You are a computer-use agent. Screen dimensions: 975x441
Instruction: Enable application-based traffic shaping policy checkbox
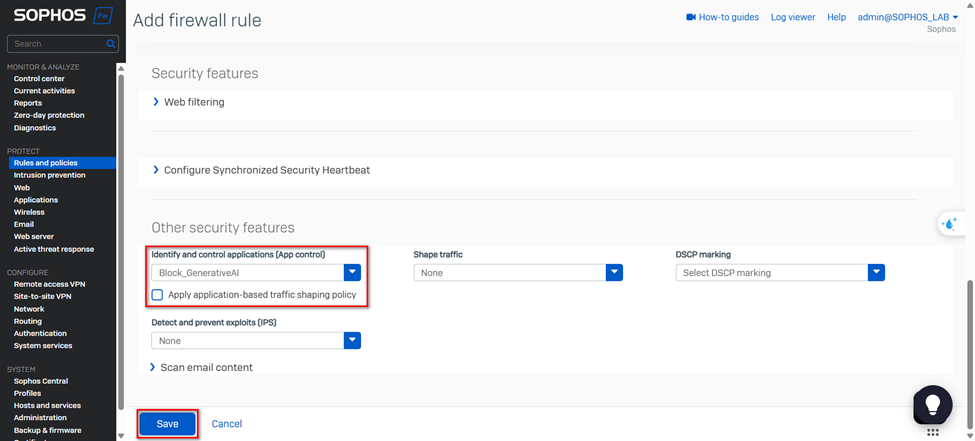[157, 295]
